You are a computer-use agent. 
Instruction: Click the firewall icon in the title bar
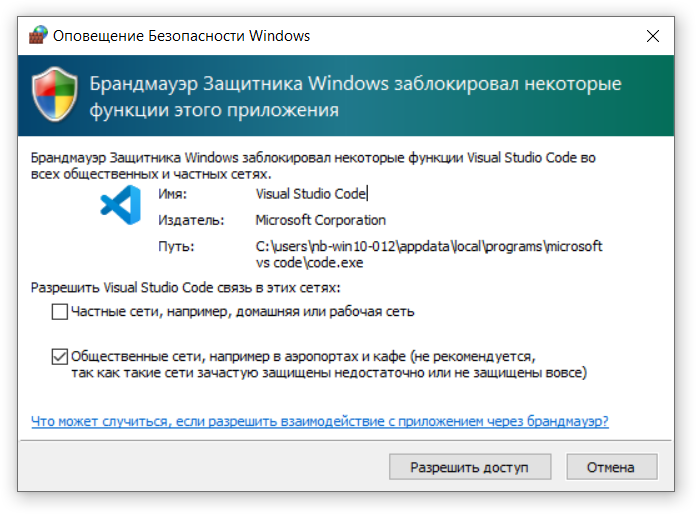tap(38, 36)
